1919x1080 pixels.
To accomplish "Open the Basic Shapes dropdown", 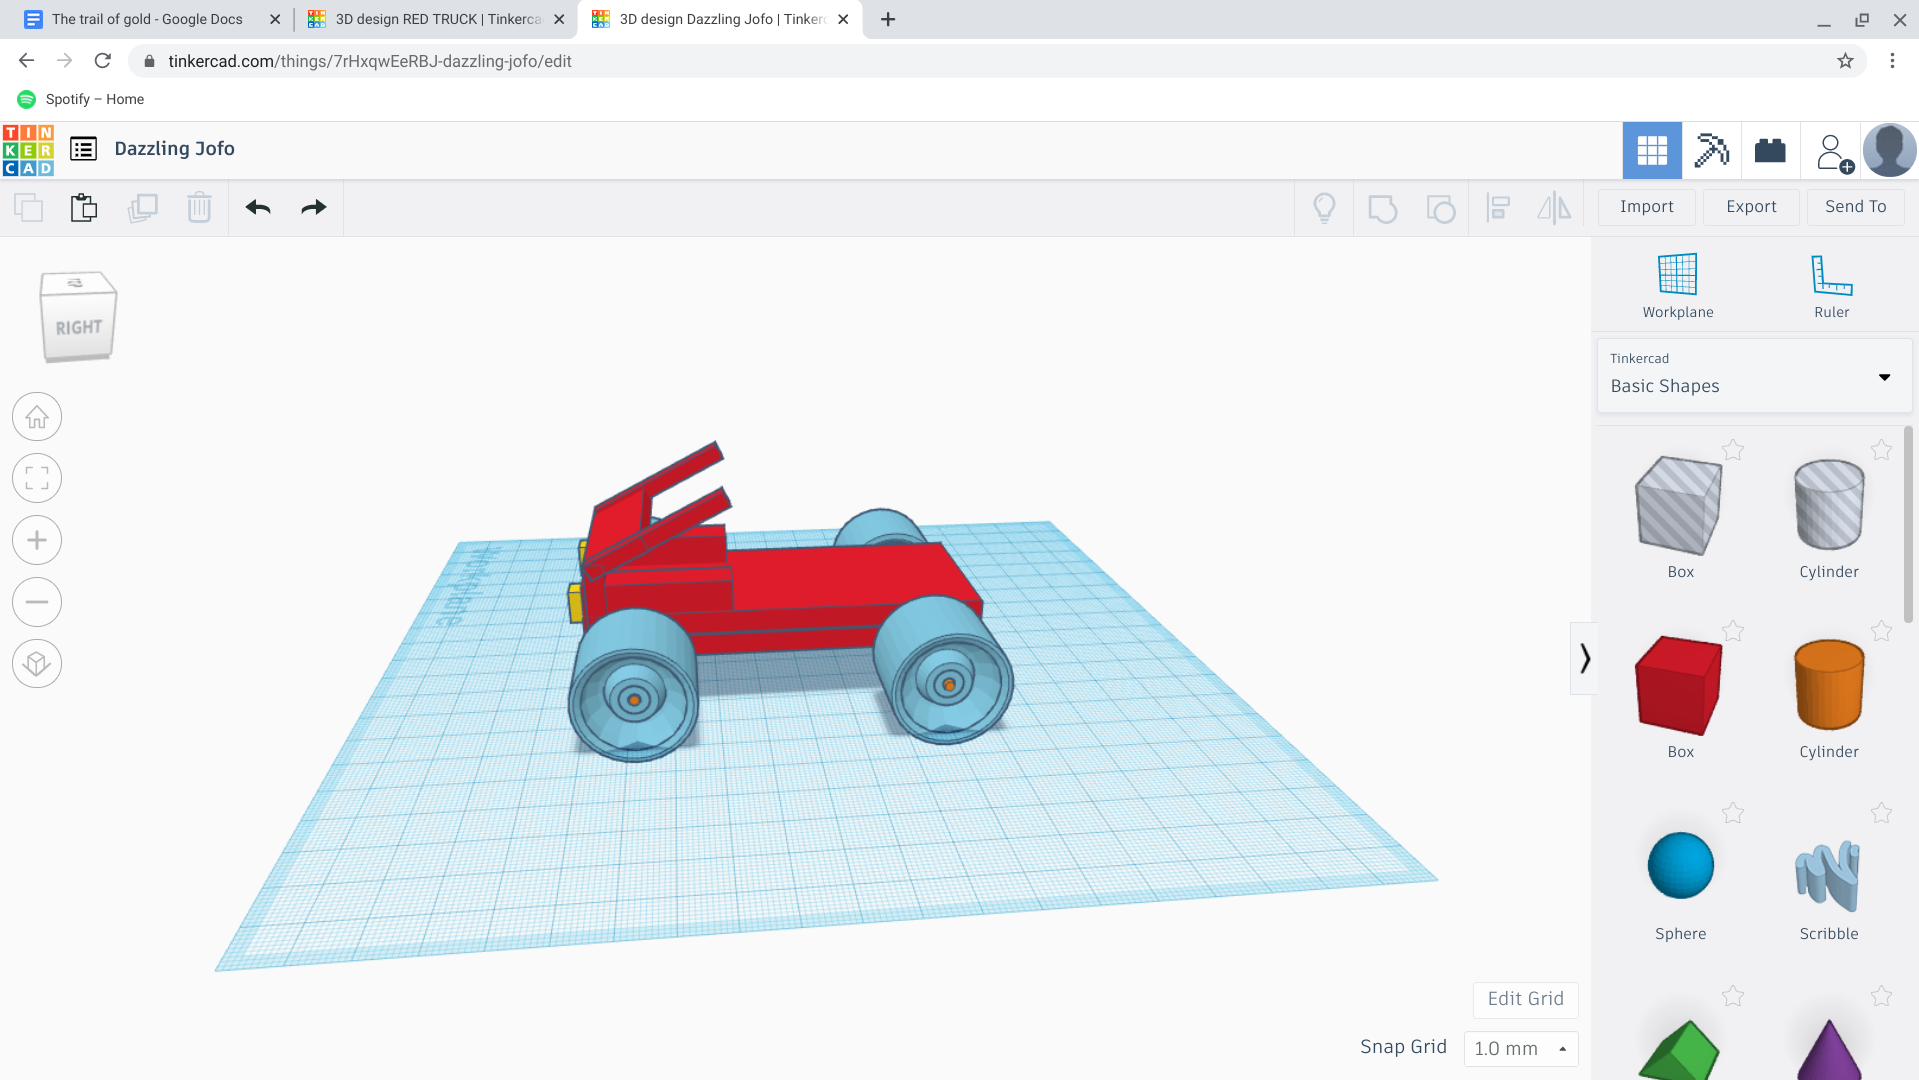I will tap(1754, 375).
